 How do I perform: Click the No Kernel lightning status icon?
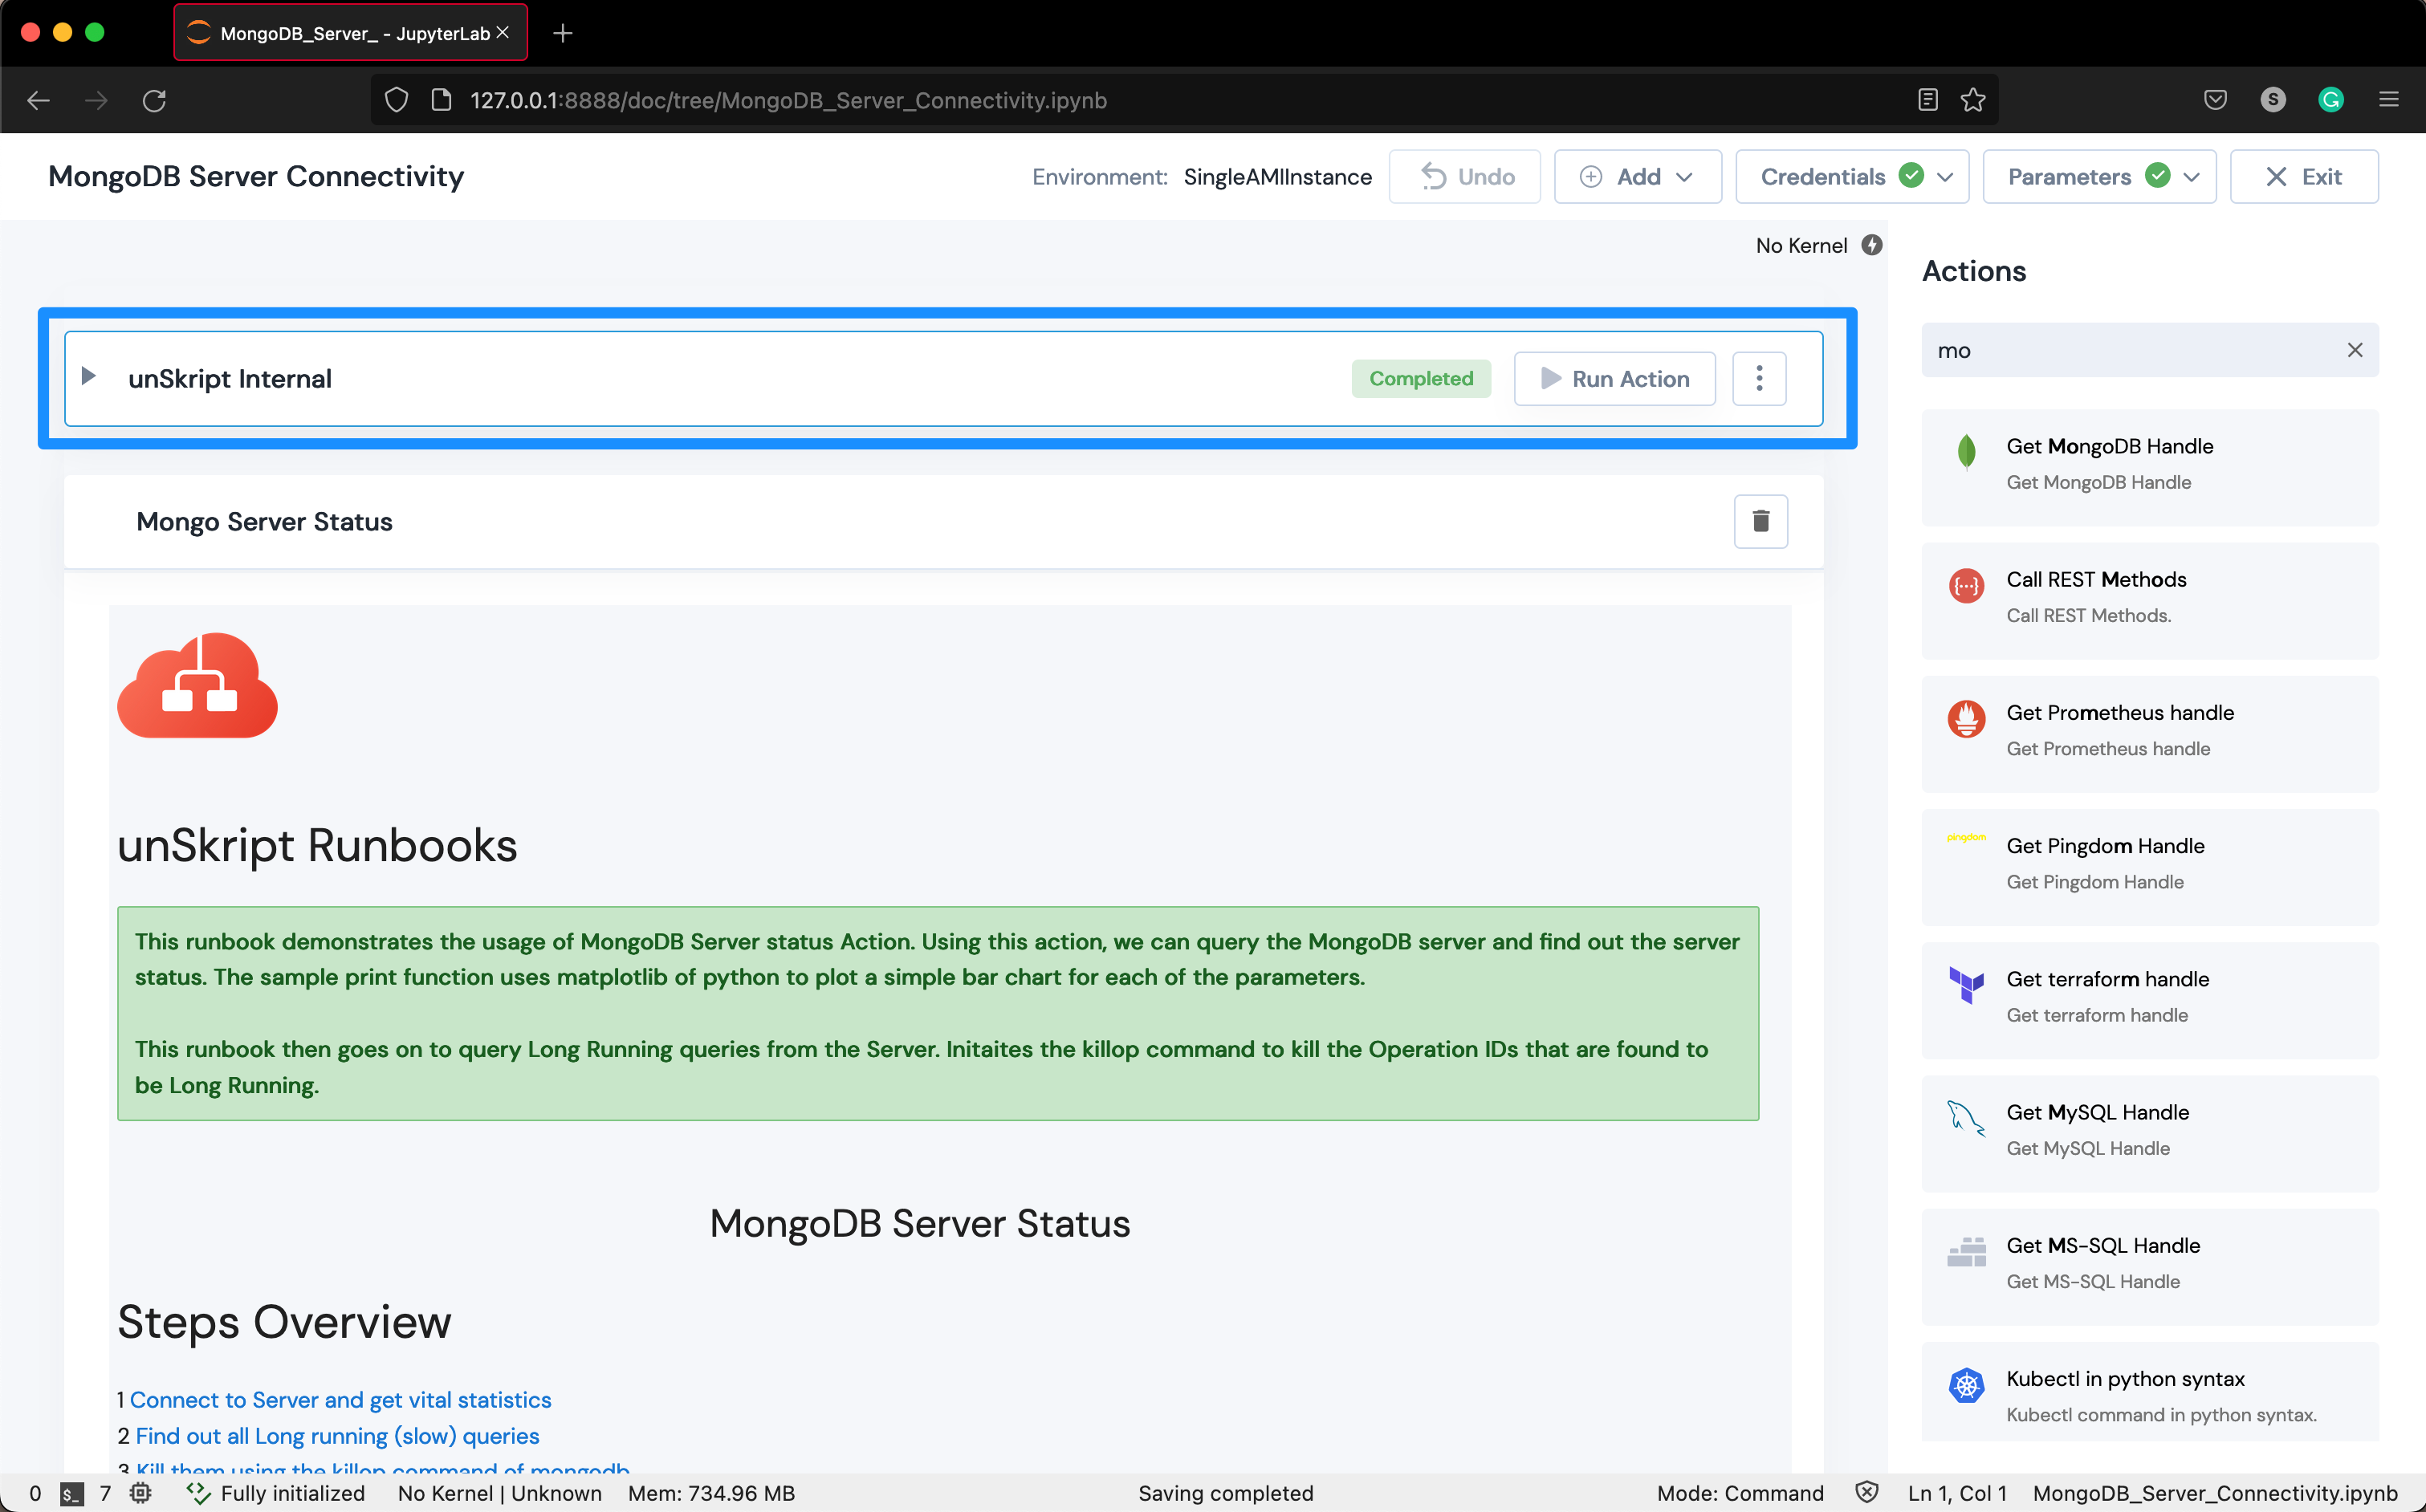pyautogui.click(x=1872, y=245)
